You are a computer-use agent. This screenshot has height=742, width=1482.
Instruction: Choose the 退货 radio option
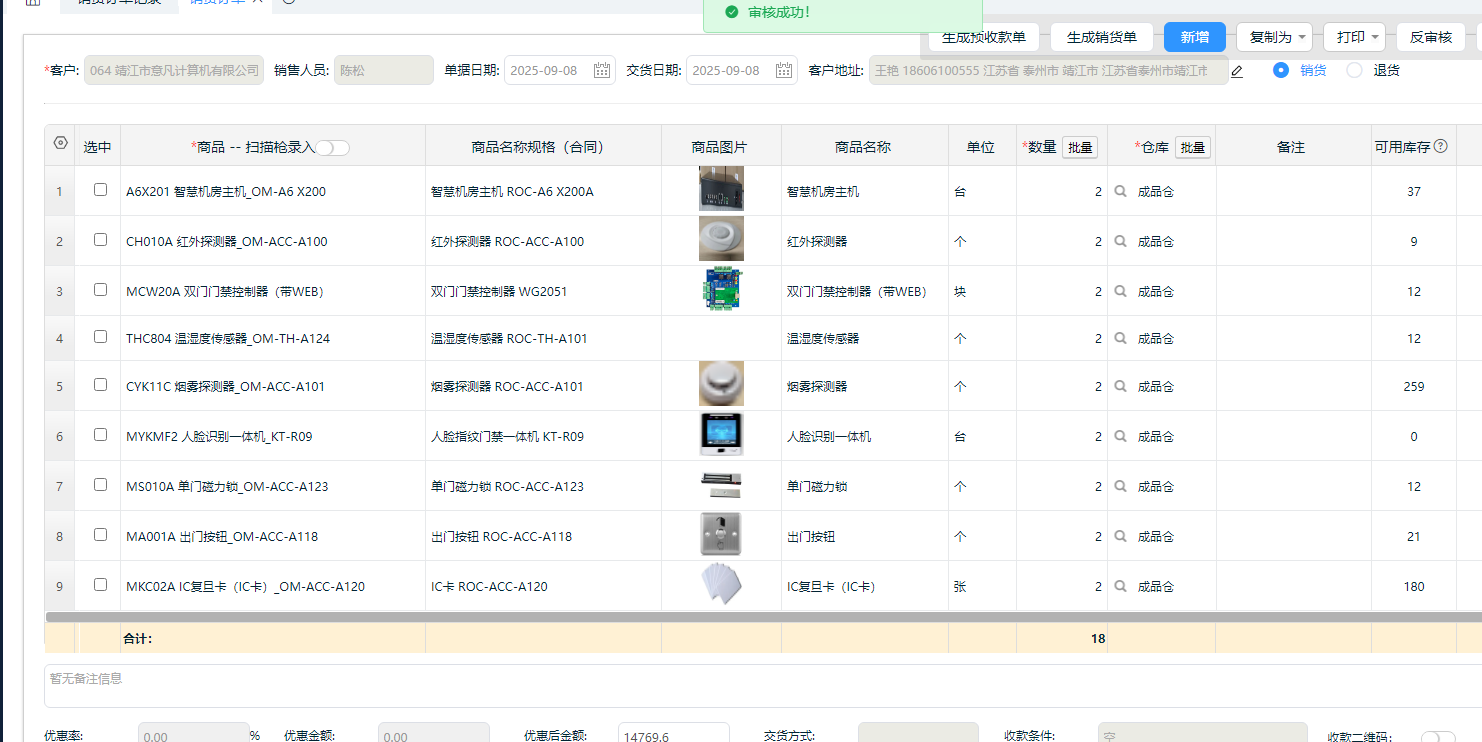pyautogui.click(x=1354, y=70)
